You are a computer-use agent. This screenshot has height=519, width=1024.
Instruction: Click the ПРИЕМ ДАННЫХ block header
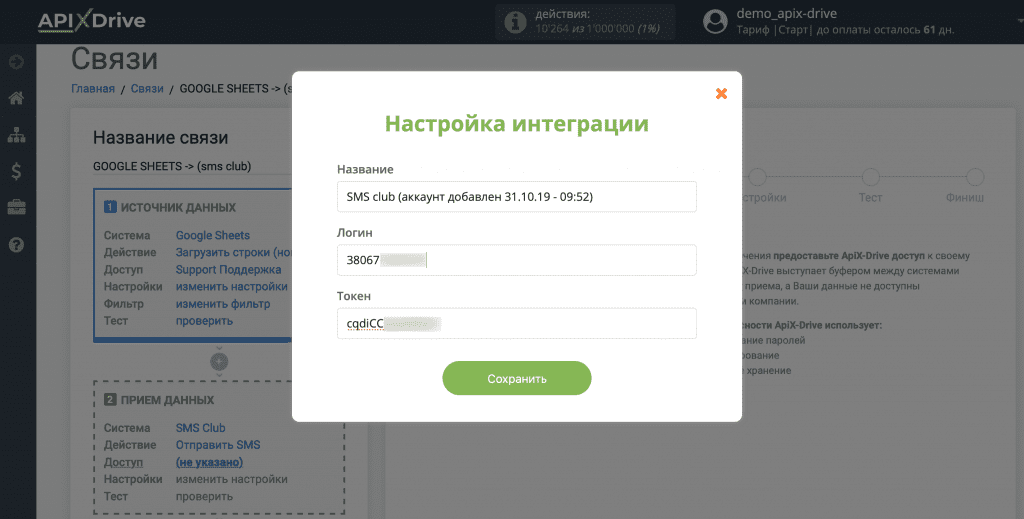159,400
